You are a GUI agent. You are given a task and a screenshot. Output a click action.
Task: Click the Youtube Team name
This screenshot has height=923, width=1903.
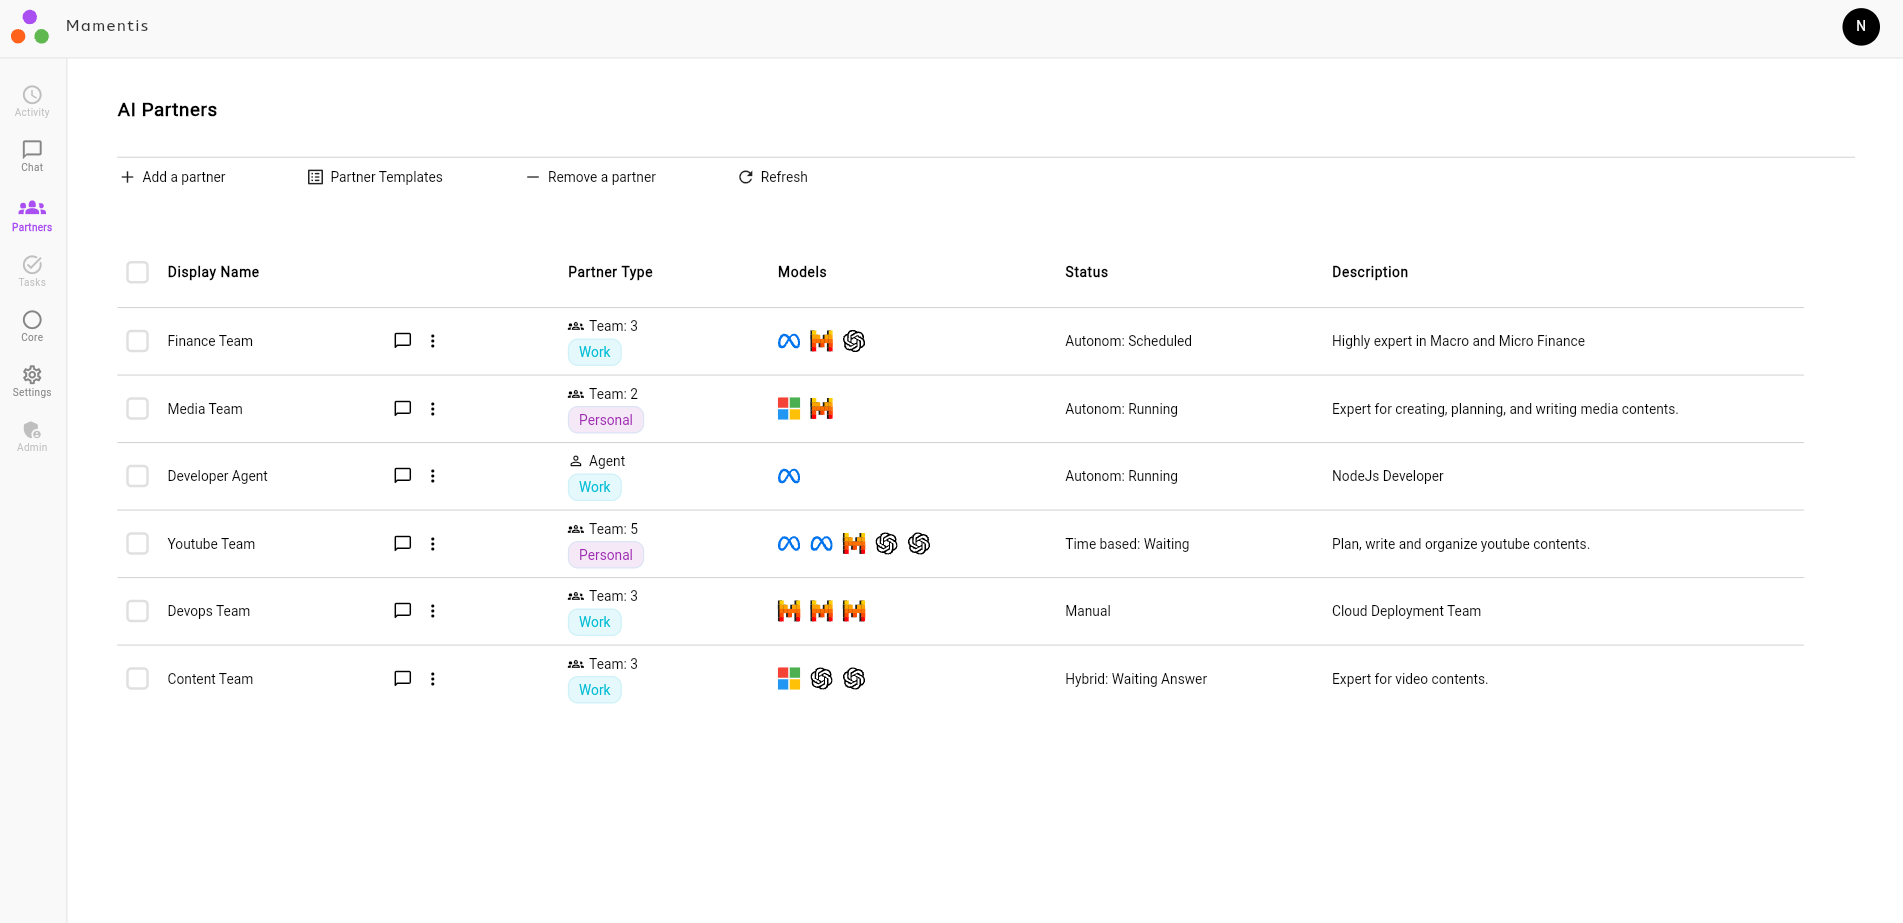211,544
